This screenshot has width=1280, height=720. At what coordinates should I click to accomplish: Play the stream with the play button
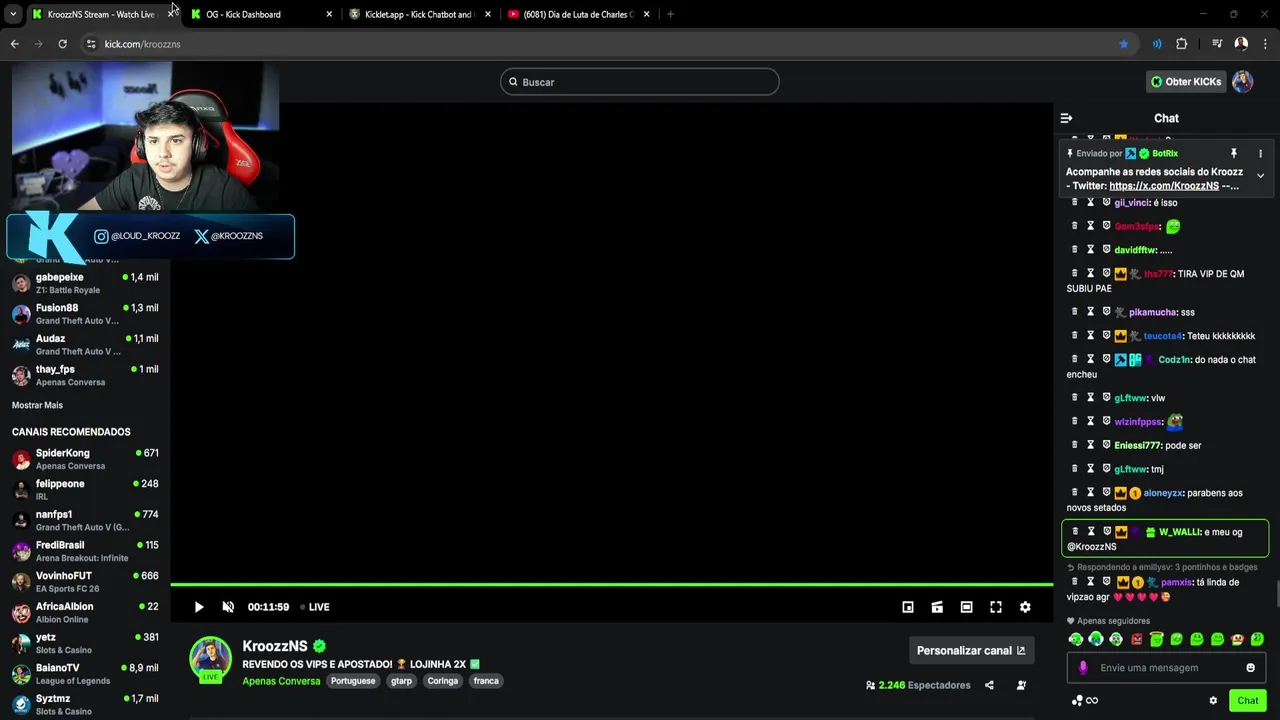point(198,607)
